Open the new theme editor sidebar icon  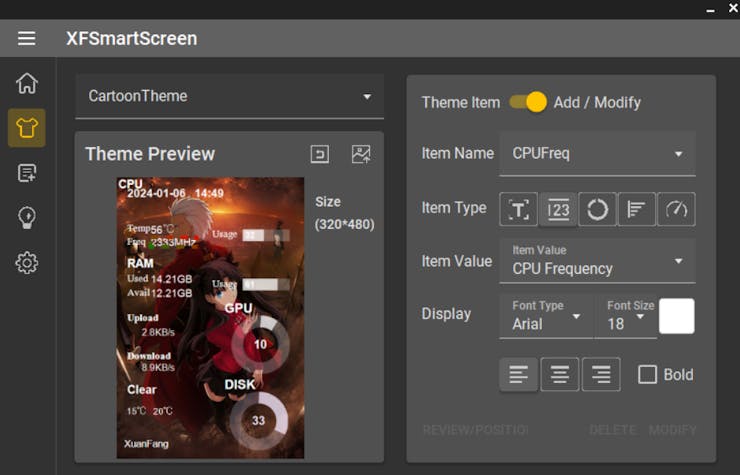[x=27, y=173]
